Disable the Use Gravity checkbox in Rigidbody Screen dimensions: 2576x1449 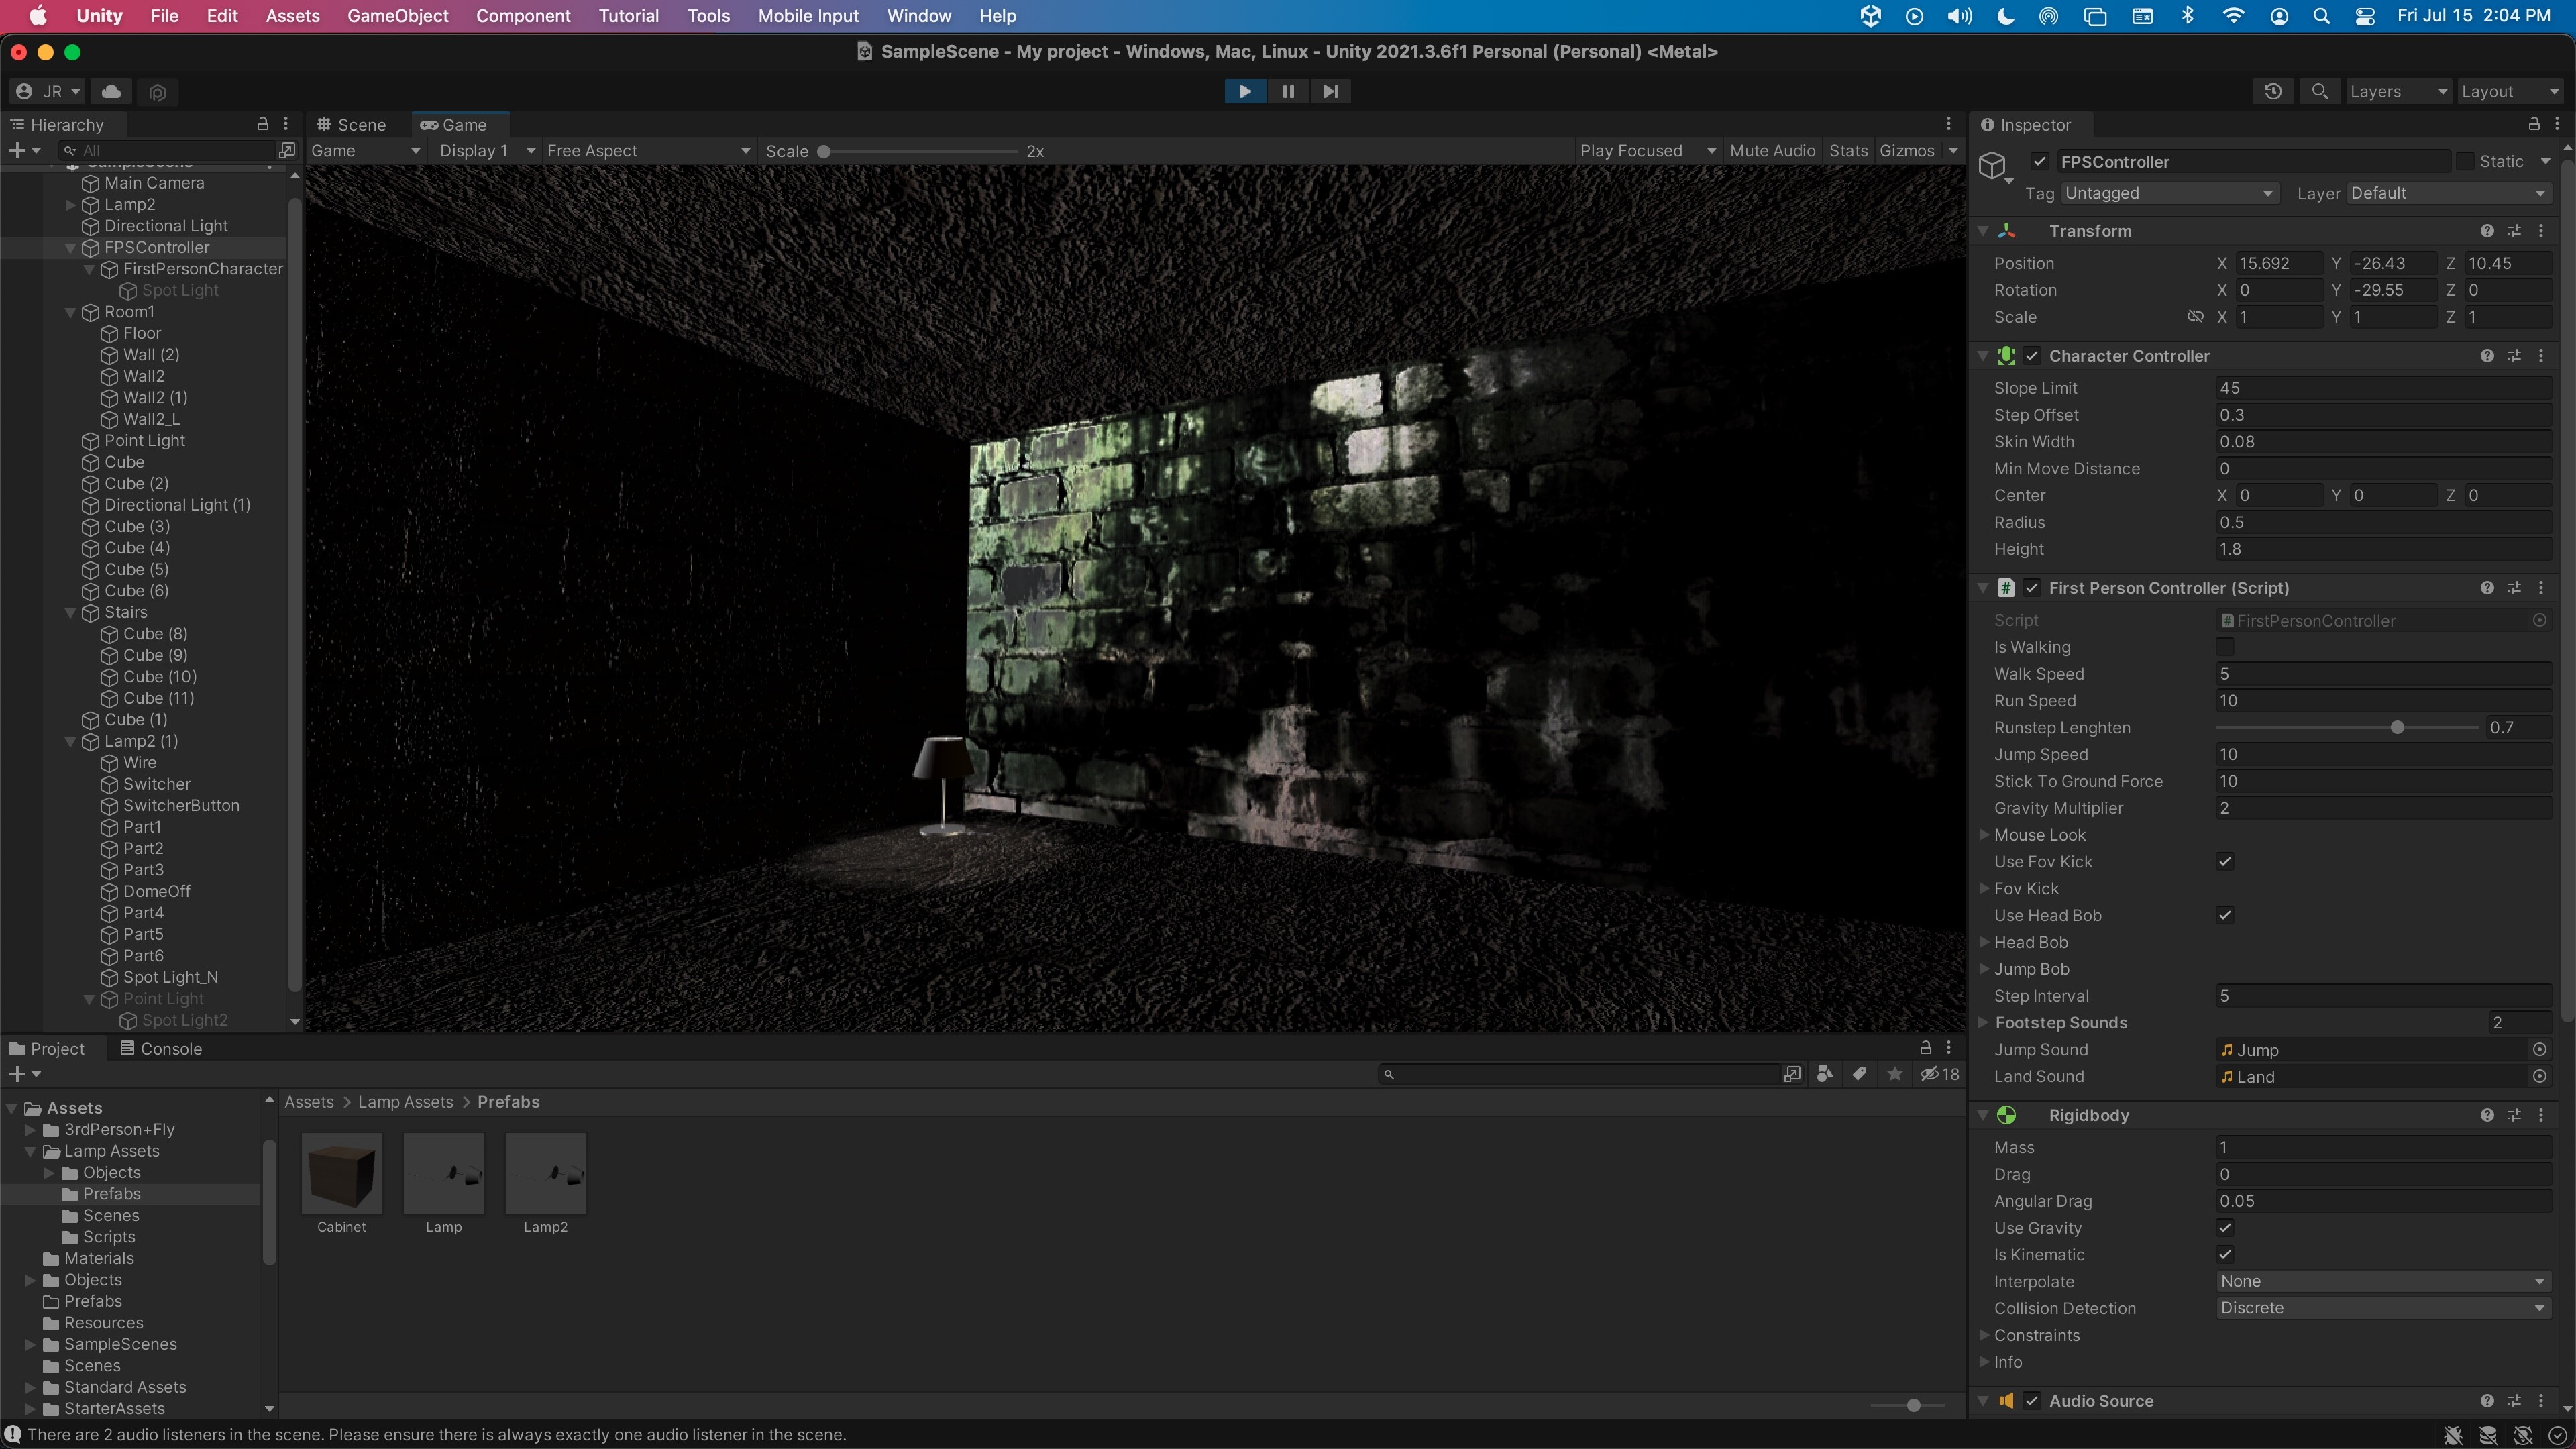click(2225, 1227)
